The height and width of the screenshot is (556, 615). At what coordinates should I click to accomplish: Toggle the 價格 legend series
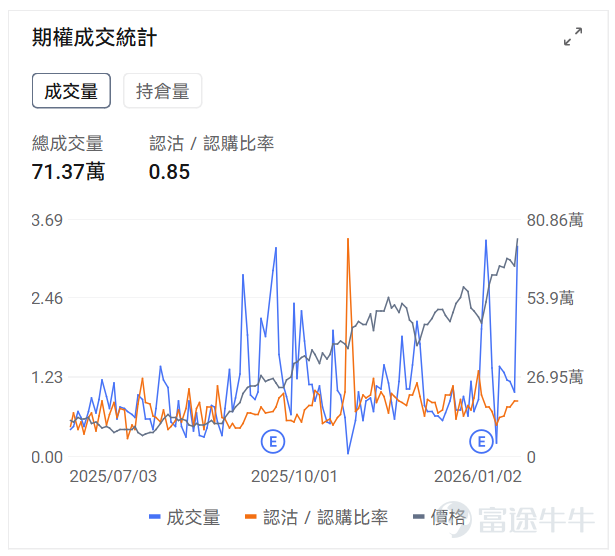tap(440, 517)
